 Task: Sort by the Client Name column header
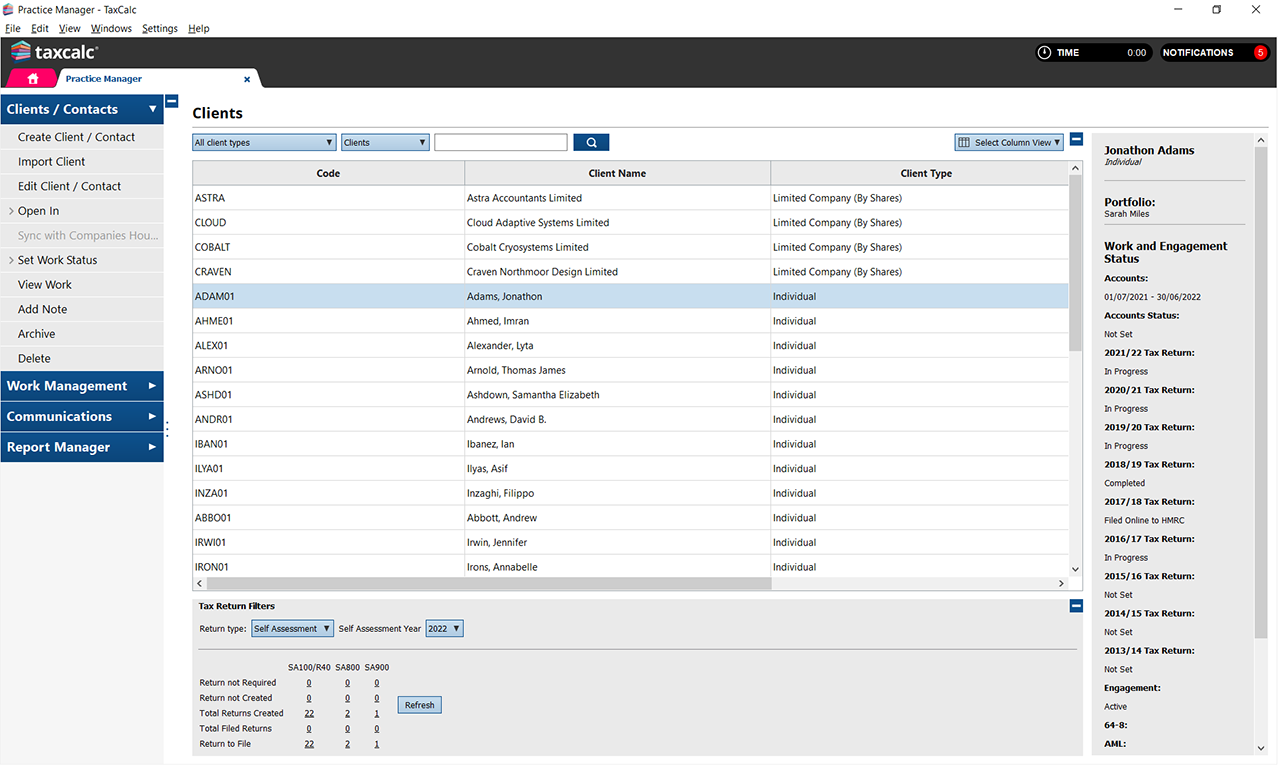coord(617,173)
